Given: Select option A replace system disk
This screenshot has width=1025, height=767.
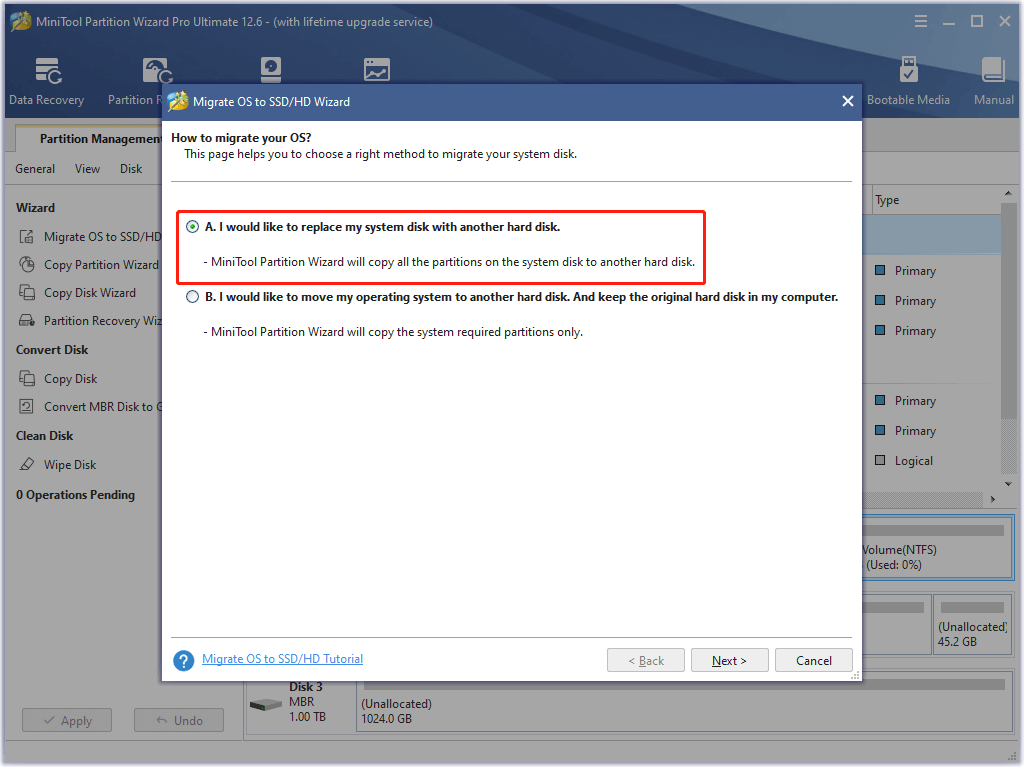Looking at the screenshot, I should click(x=192, y=227).
